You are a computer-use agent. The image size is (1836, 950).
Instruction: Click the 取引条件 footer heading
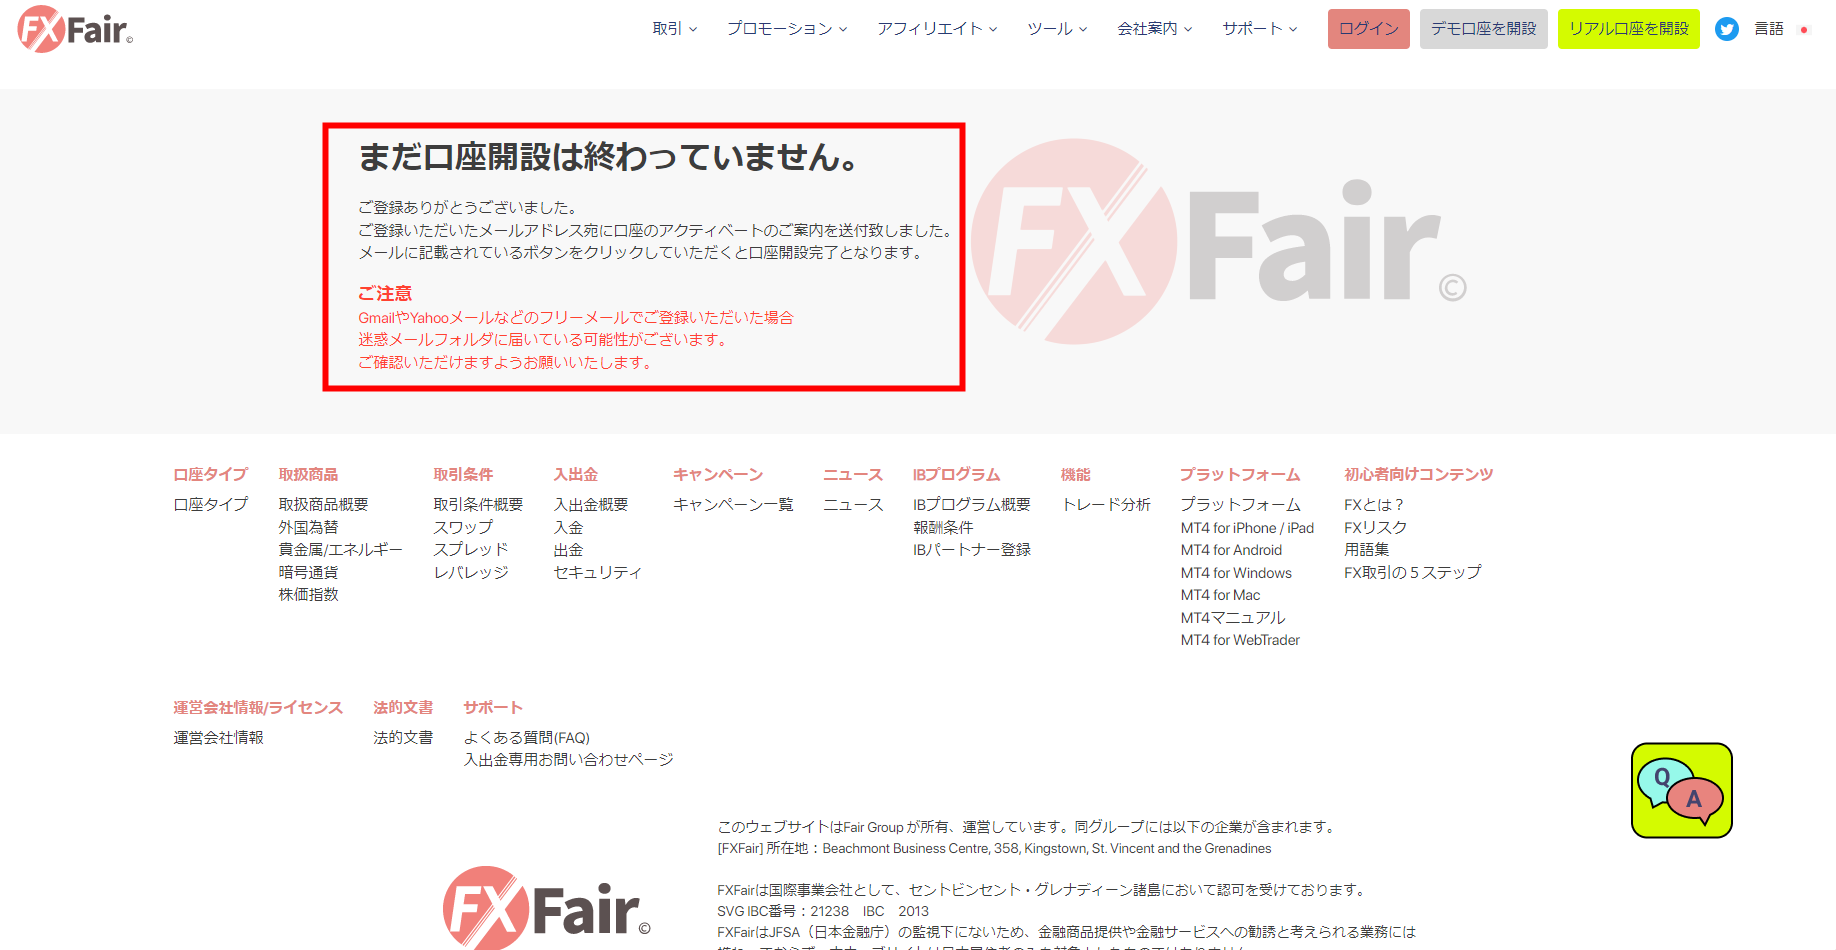[x=463, y=475]
